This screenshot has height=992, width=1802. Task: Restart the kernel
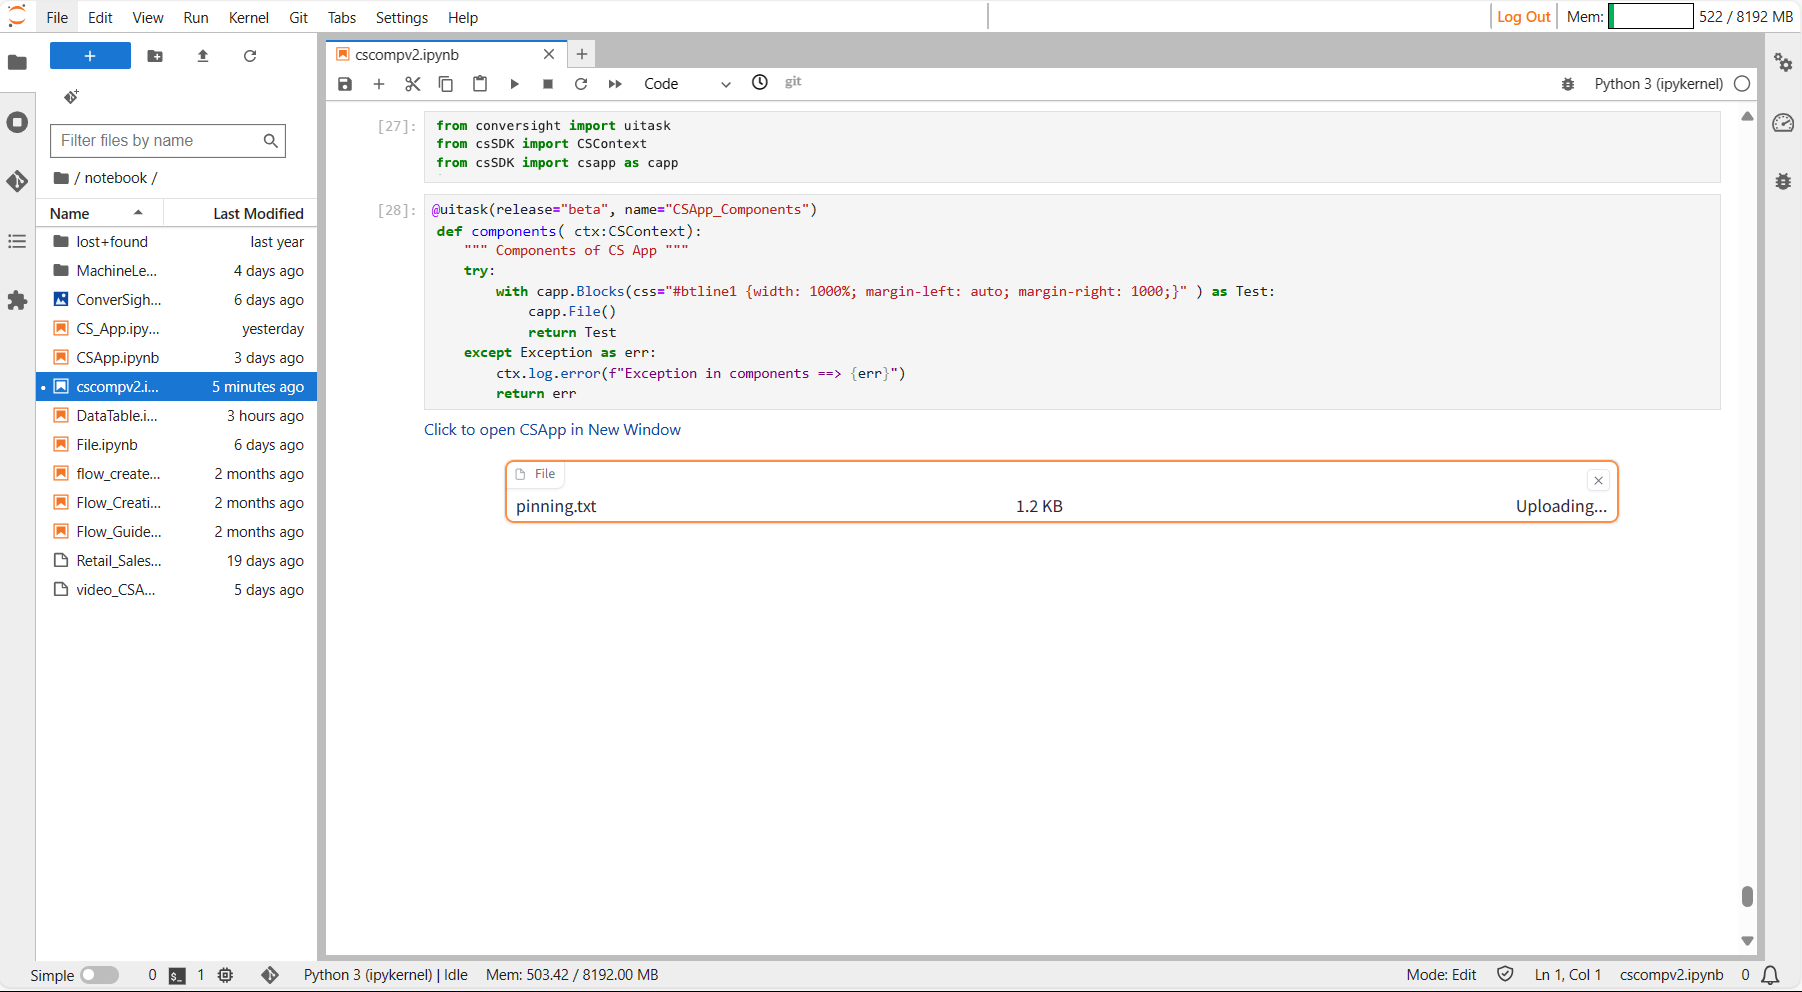[x=581, y=84]
